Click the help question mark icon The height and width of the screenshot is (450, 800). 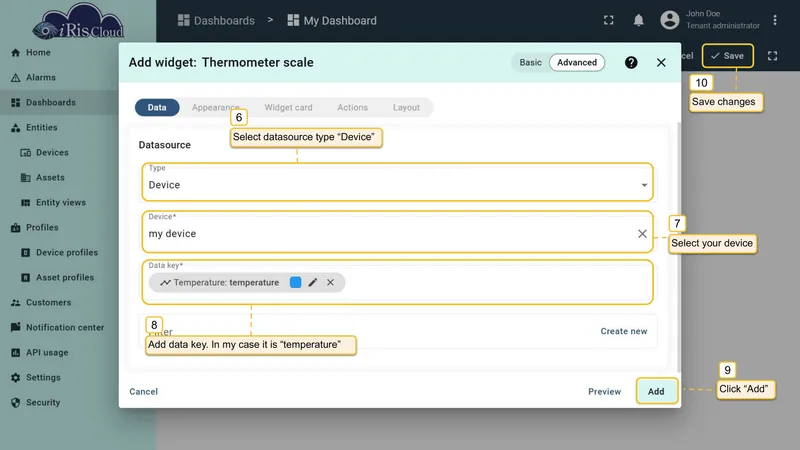pos(631,62)
